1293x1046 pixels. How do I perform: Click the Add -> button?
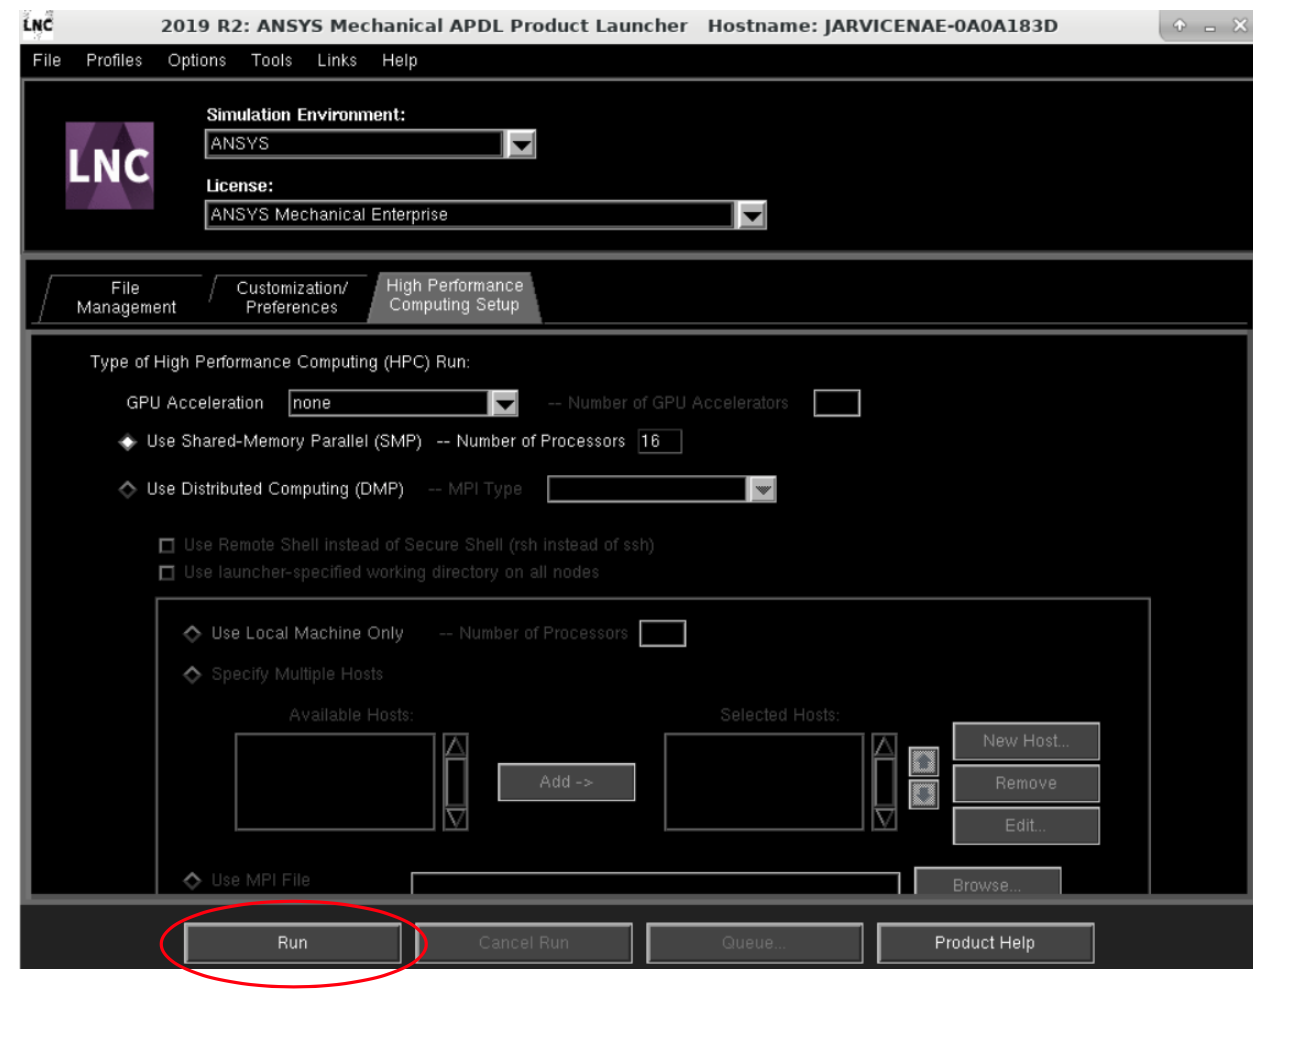(567, 782)
